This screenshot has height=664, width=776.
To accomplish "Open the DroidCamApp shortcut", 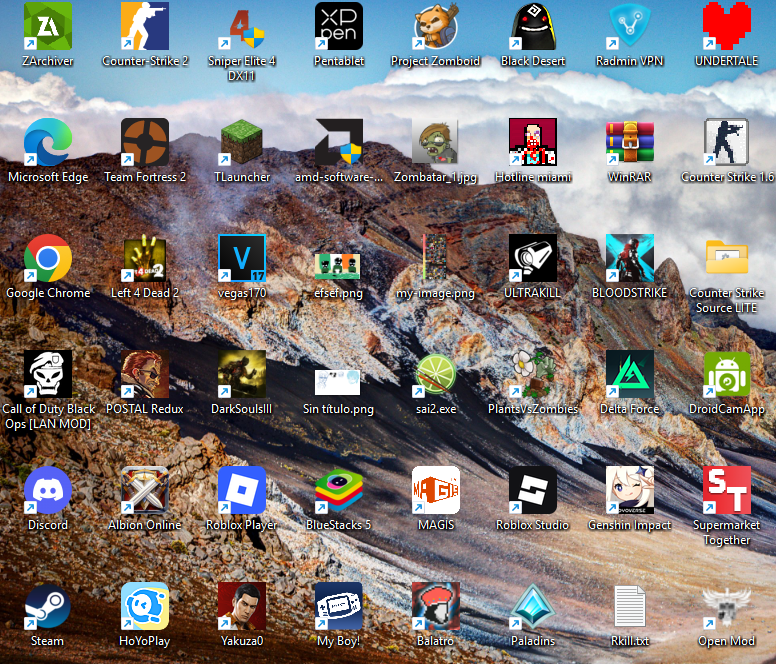I will tap(727, 374).
